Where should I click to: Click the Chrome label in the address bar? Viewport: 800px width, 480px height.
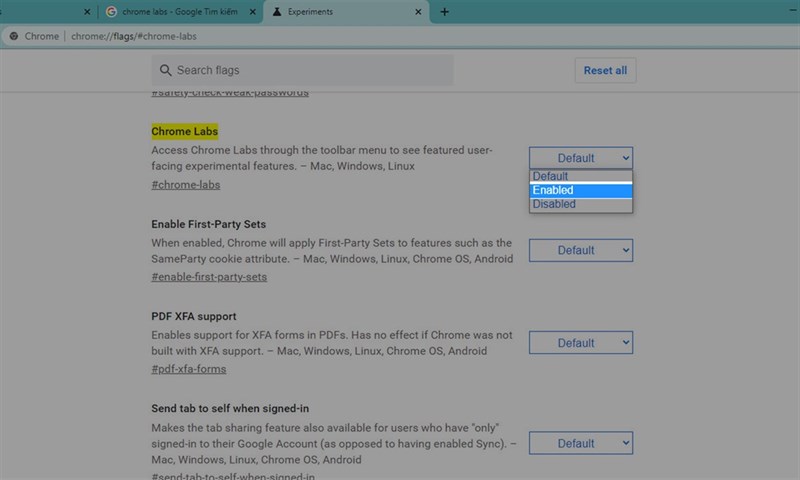[42, 36]
